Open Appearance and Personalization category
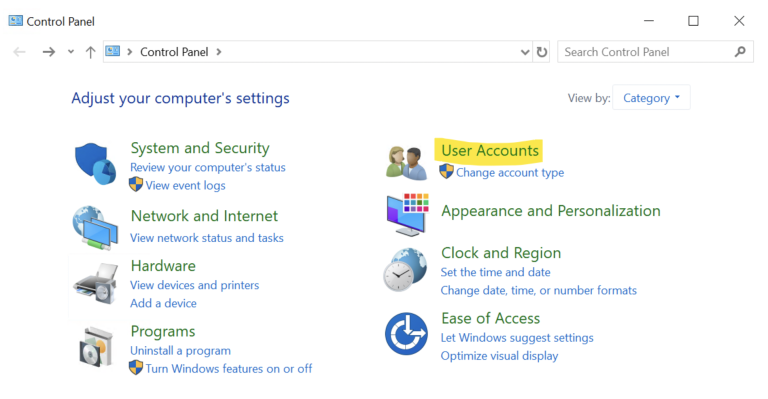Screen dimensions: 768x399 click(x=551, y=211)
